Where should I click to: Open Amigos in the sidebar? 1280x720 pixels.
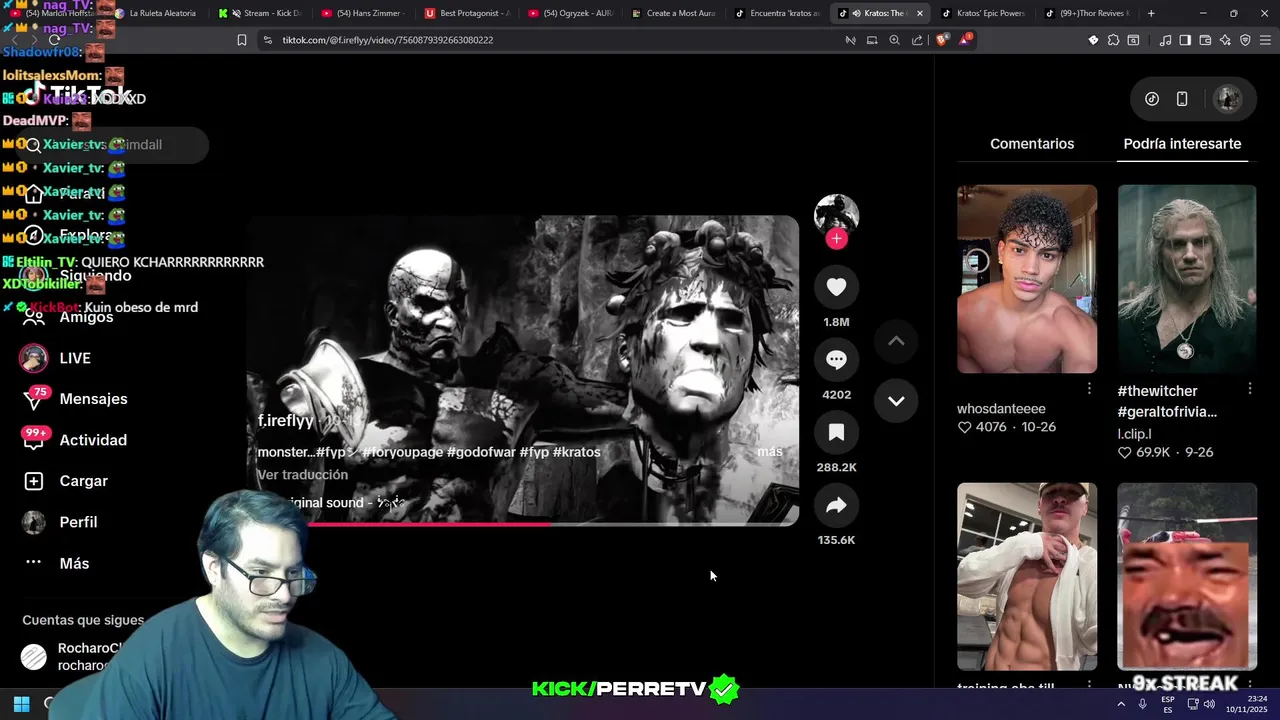(x=68, y=317)
